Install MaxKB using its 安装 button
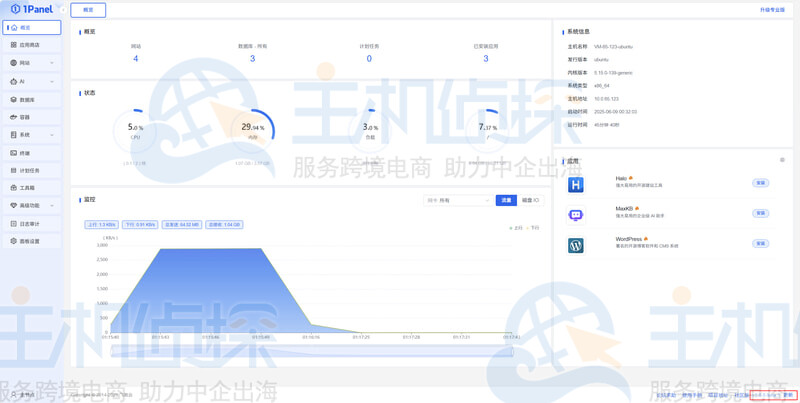This screenshot has width=800, height=403. click(760, 213)
